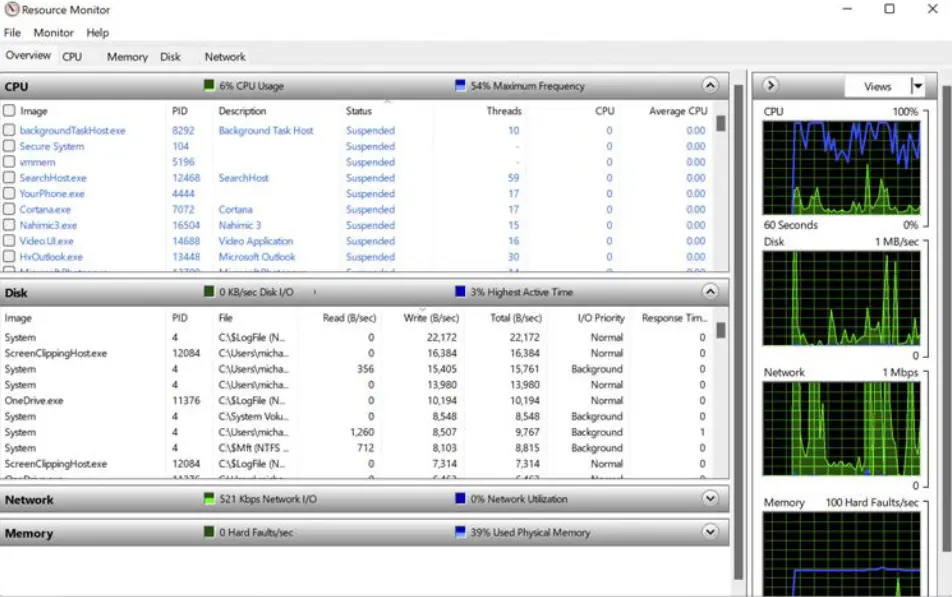Check the backgroundTaskHost.exe process checkbox
Image resolution: width=952 pixels, height=597 pixels.
click(x=9, y=130)
